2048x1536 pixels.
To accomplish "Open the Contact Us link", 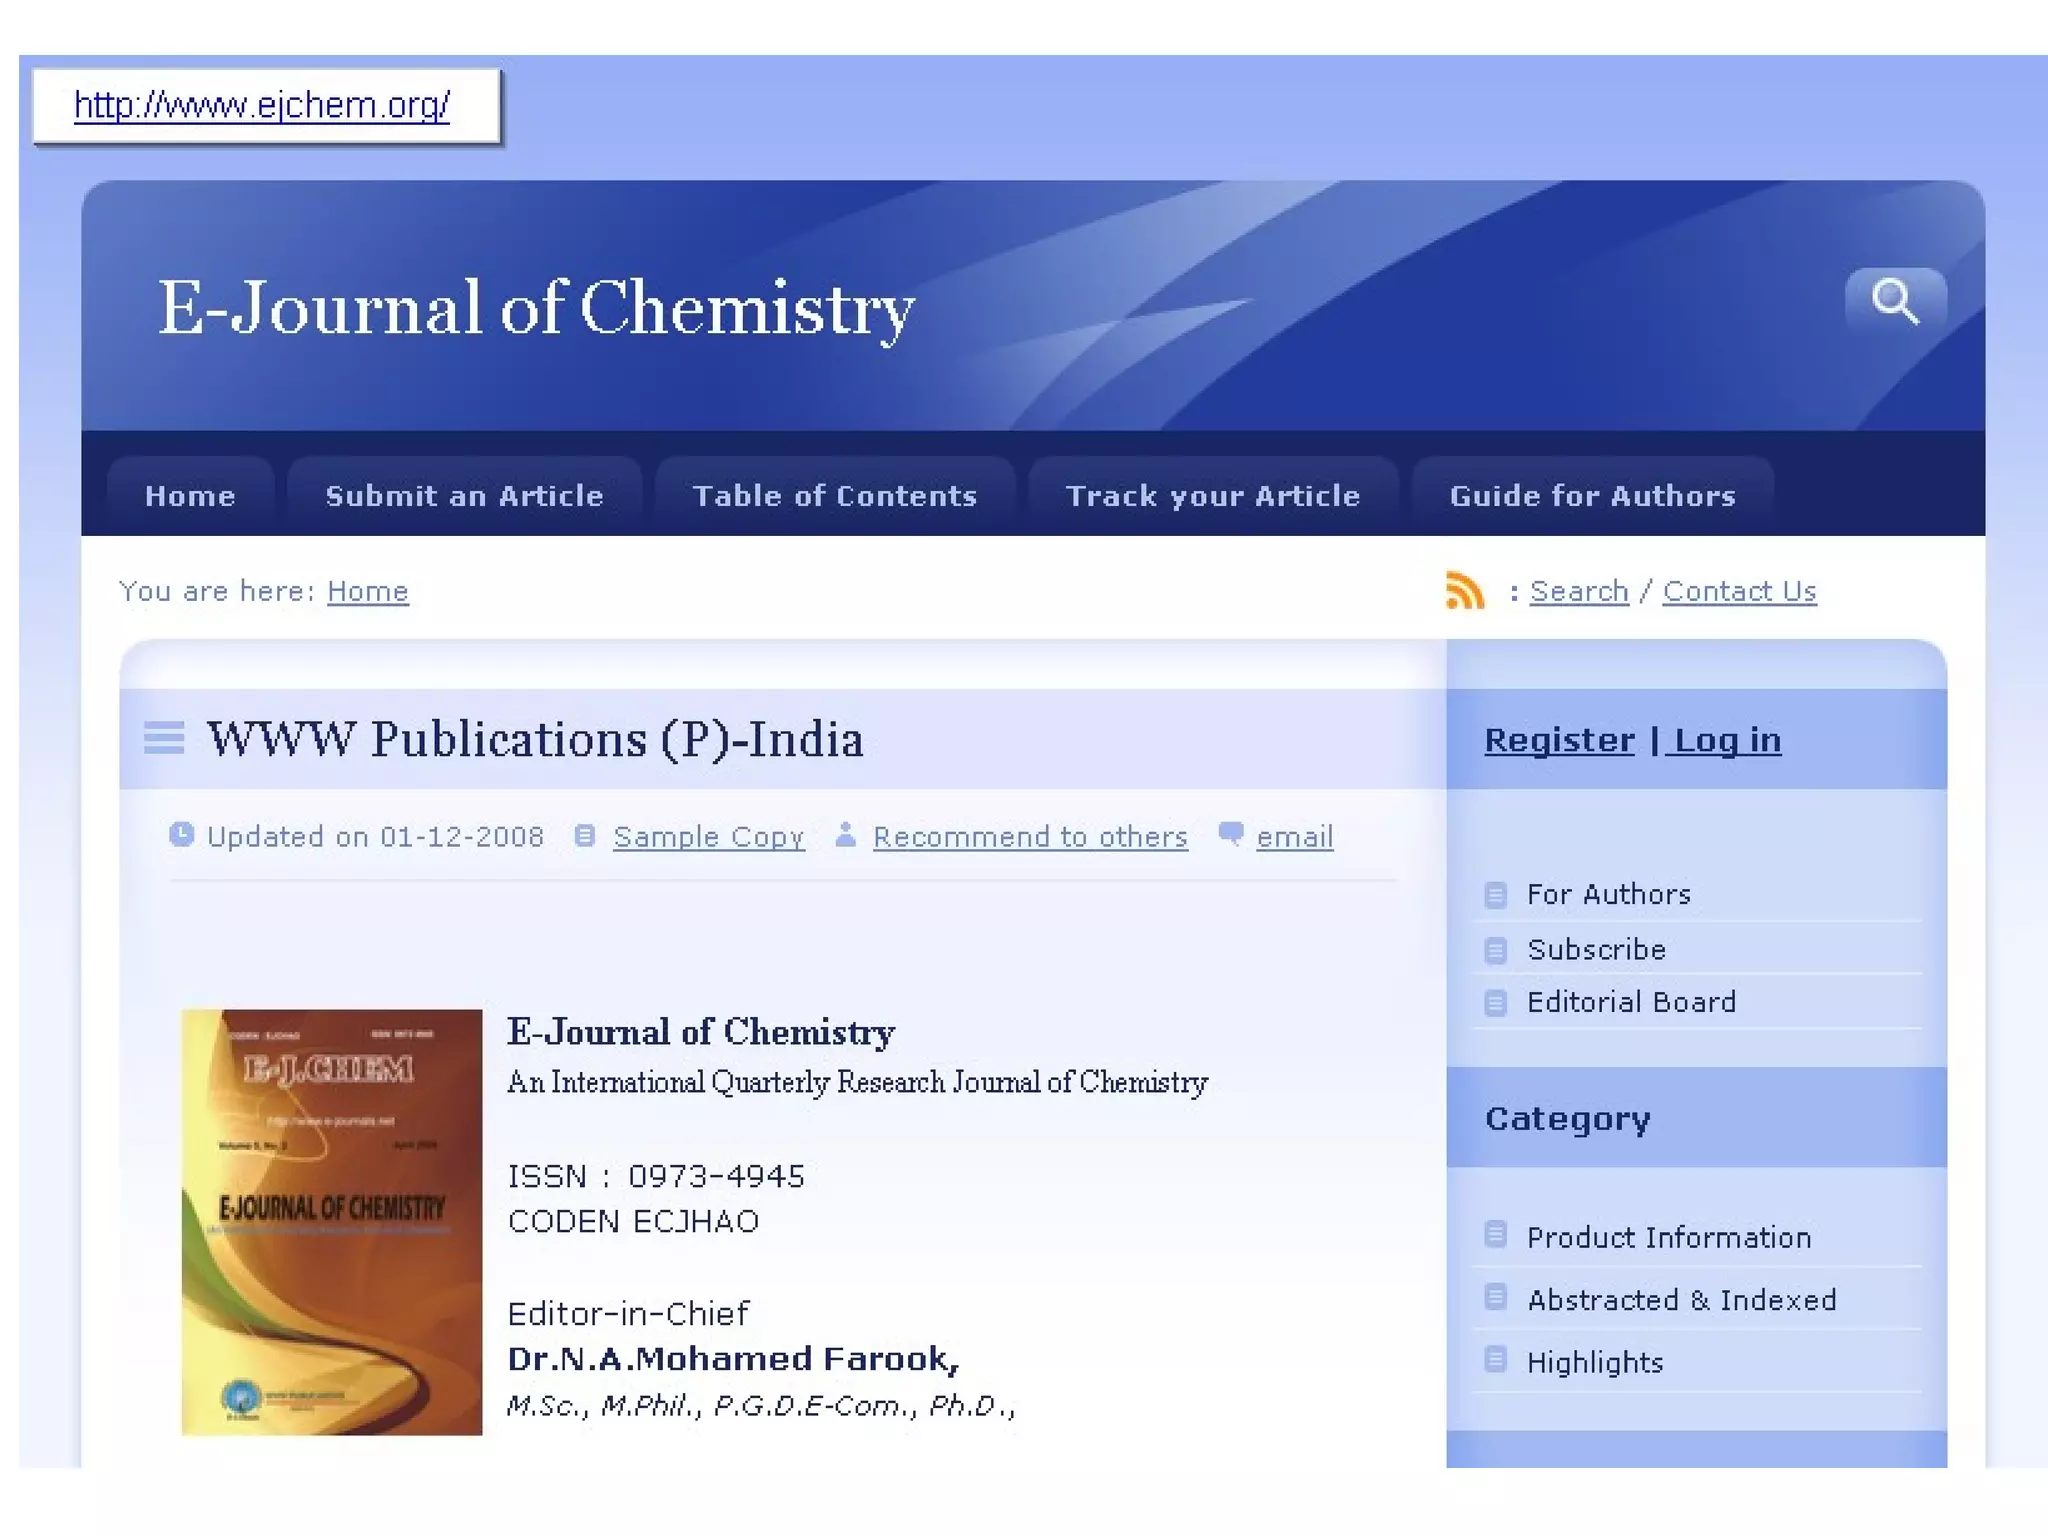I will point(1739,591).
